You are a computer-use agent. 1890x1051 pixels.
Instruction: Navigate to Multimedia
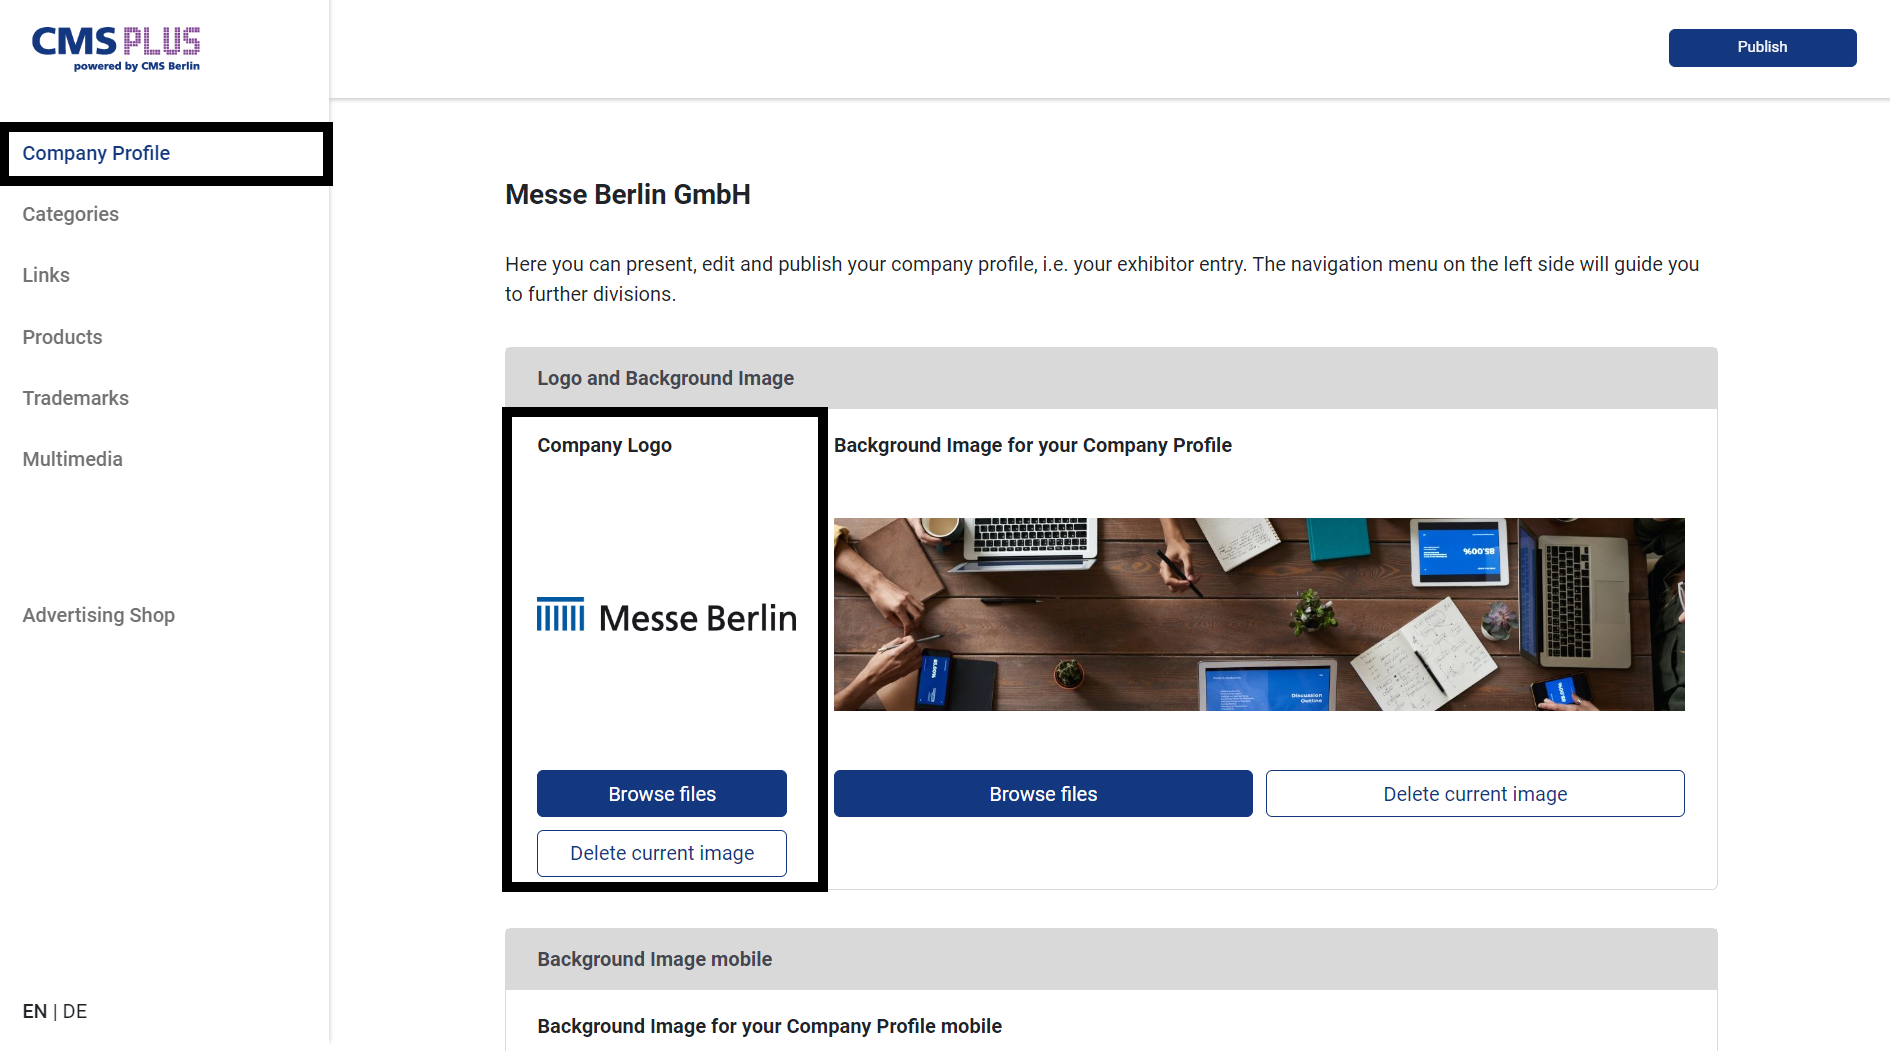(x=72, y=459)
